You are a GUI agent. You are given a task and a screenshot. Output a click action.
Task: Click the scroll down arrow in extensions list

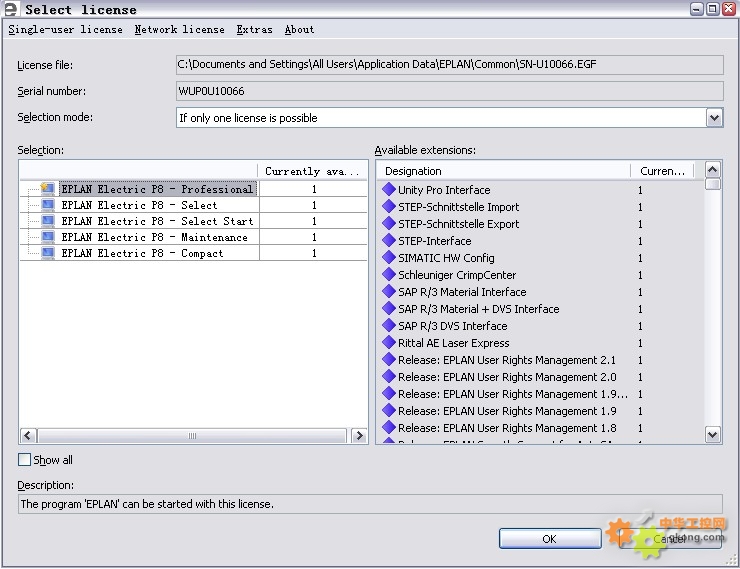712,435
